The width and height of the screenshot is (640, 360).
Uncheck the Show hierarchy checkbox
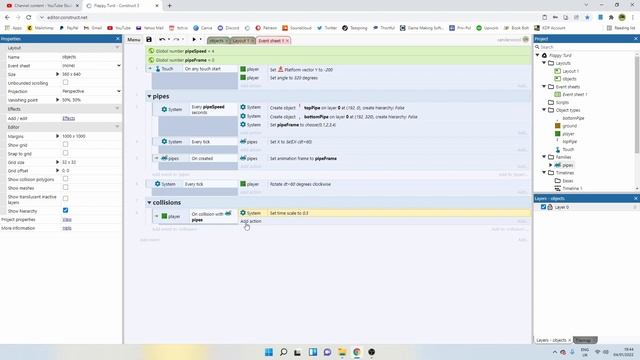click(x=65, y=210)
